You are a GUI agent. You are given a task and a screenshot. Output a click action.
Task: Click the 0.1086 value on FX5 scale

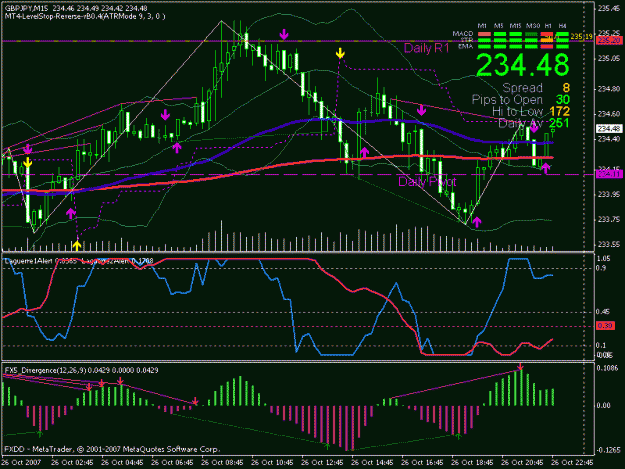[x=609, y=368]
